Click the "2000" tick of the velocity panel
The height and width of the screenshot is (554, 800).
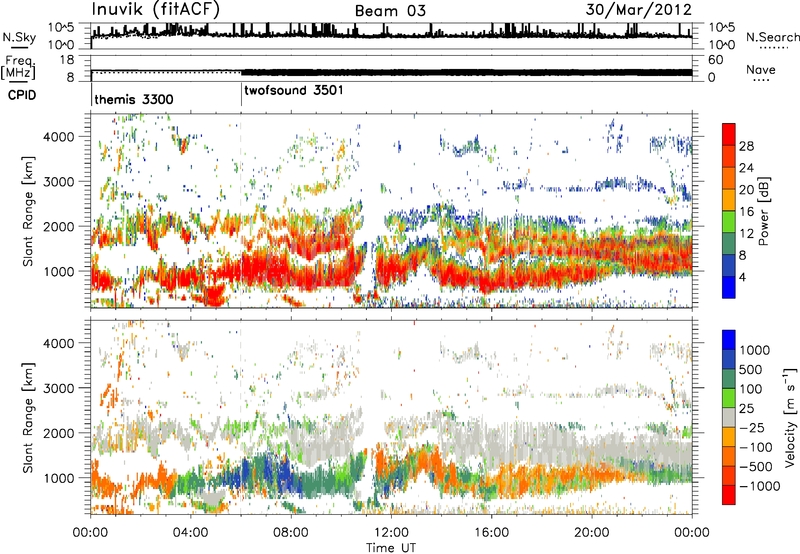coord(58,433)
